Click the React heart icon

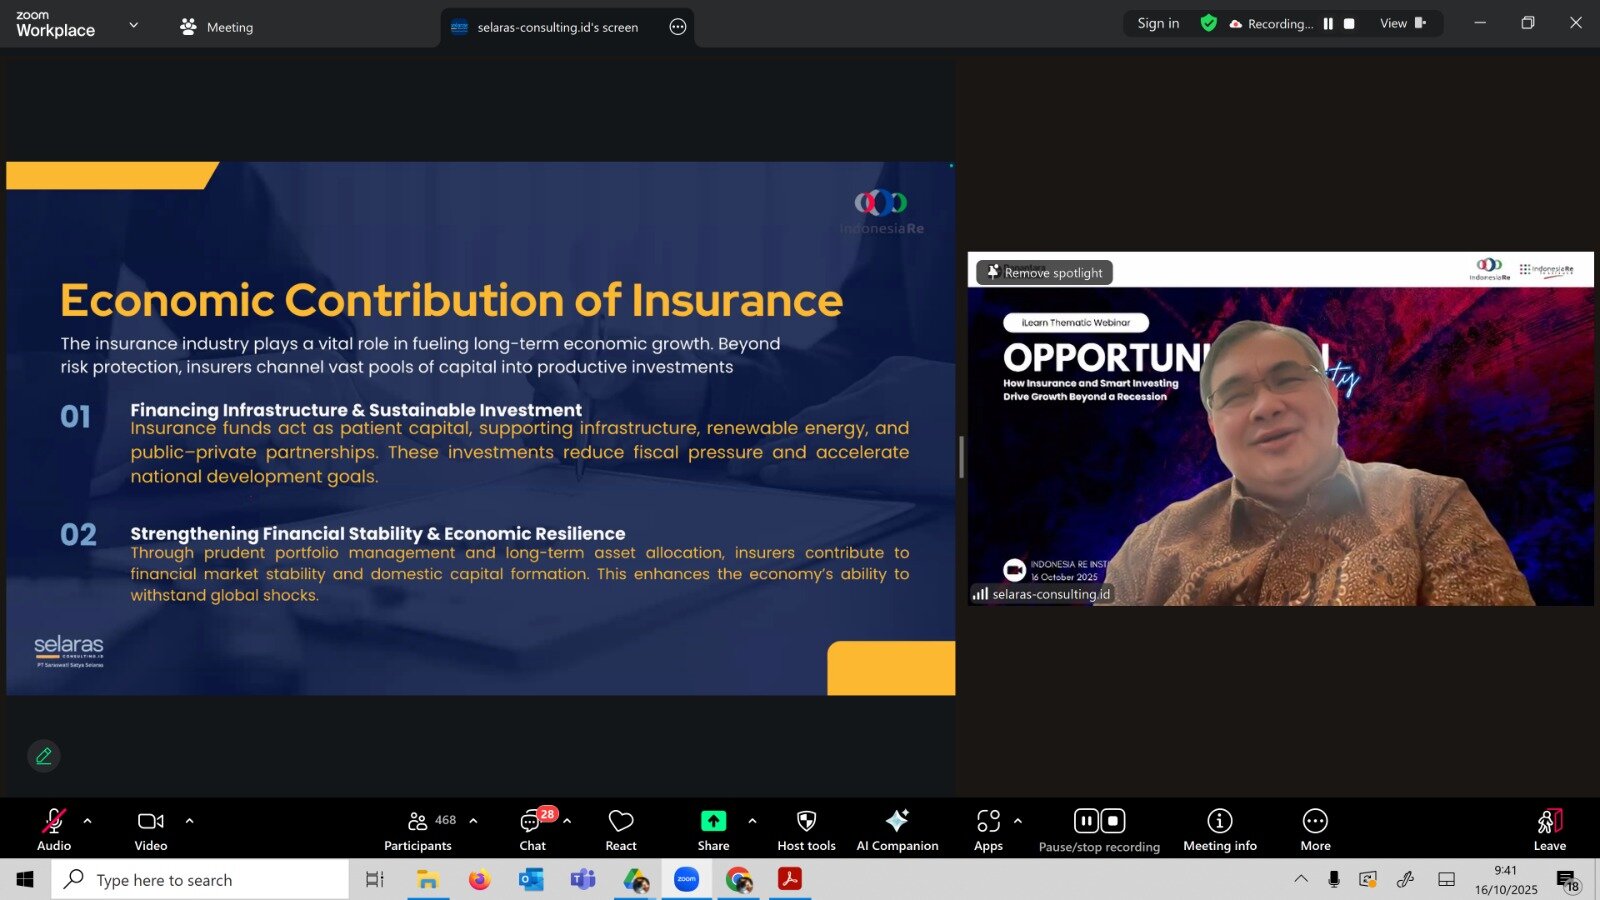(620, 829)
